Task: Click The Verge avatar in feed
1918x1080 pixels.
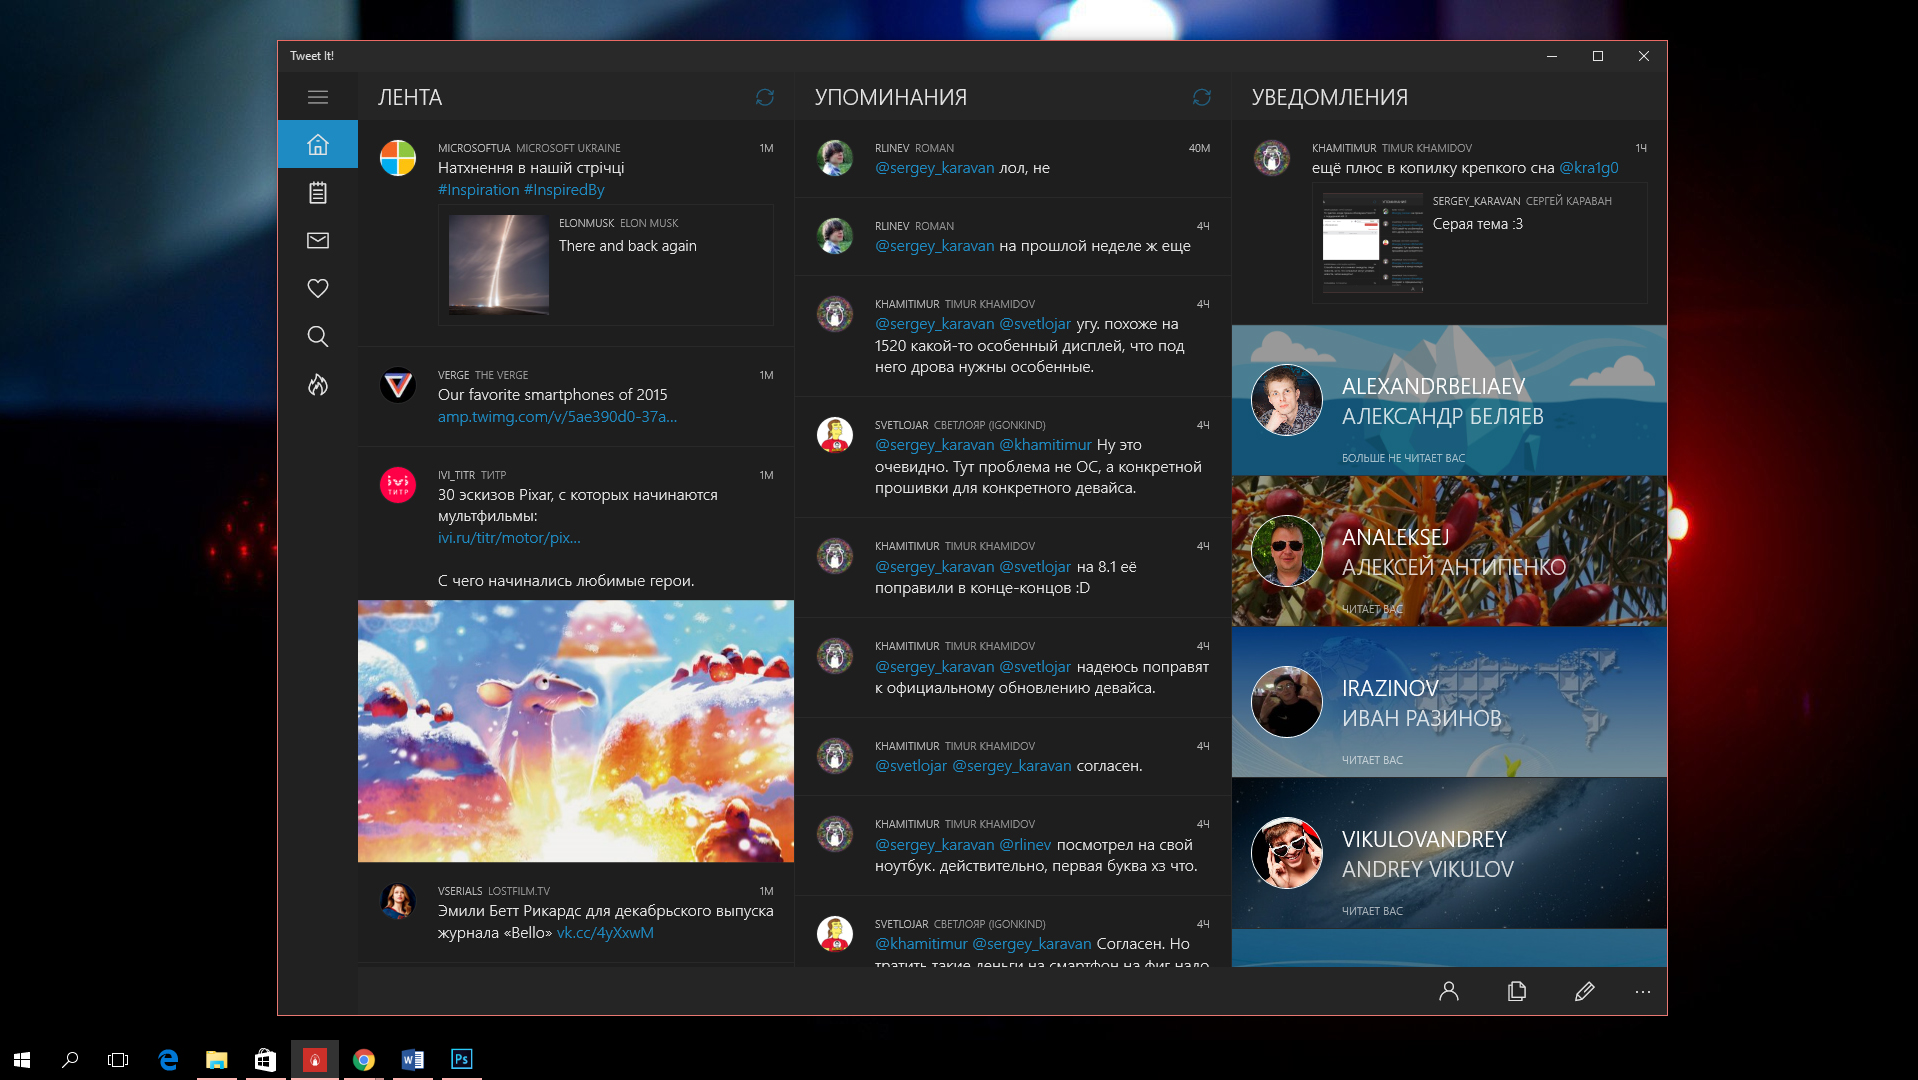Action: click(x=398, y=385)
